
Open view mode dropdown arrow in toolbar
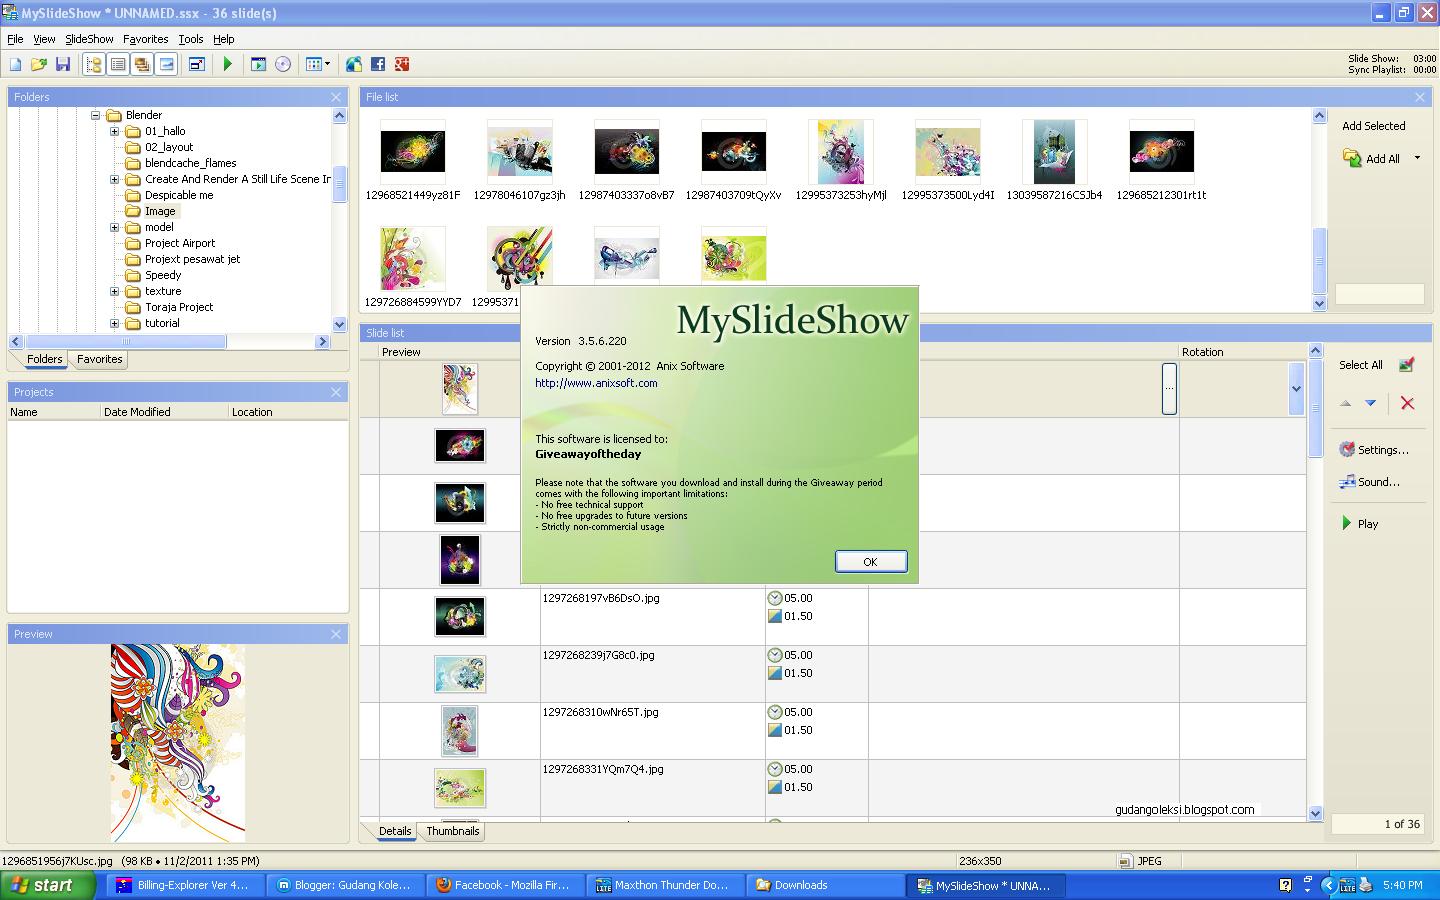327,64
